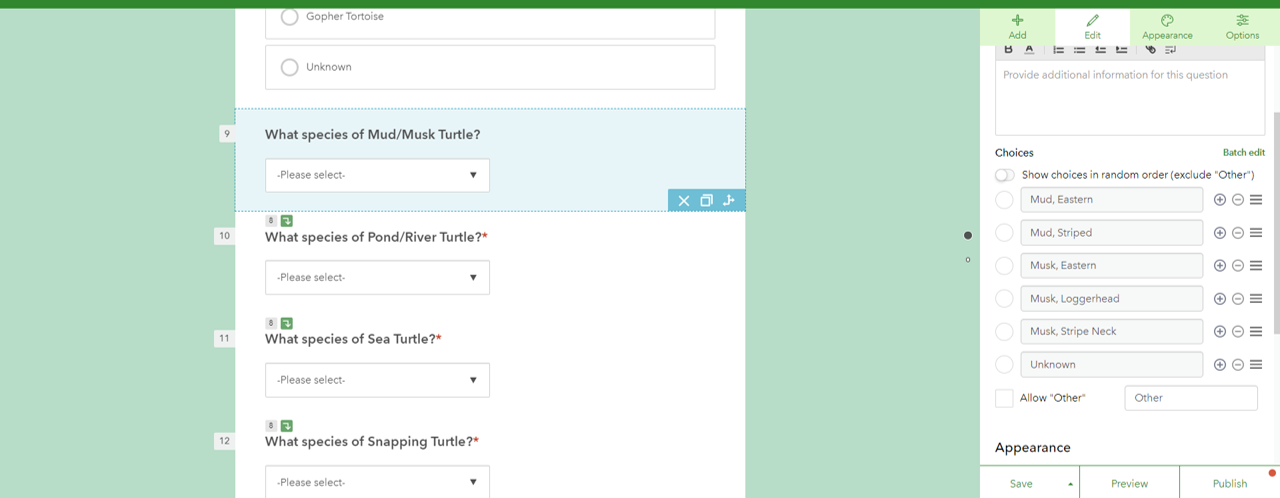The image size is (1280, 498).
Task: Add a choice after Mud, Striped
Action: click(1219, 233)
